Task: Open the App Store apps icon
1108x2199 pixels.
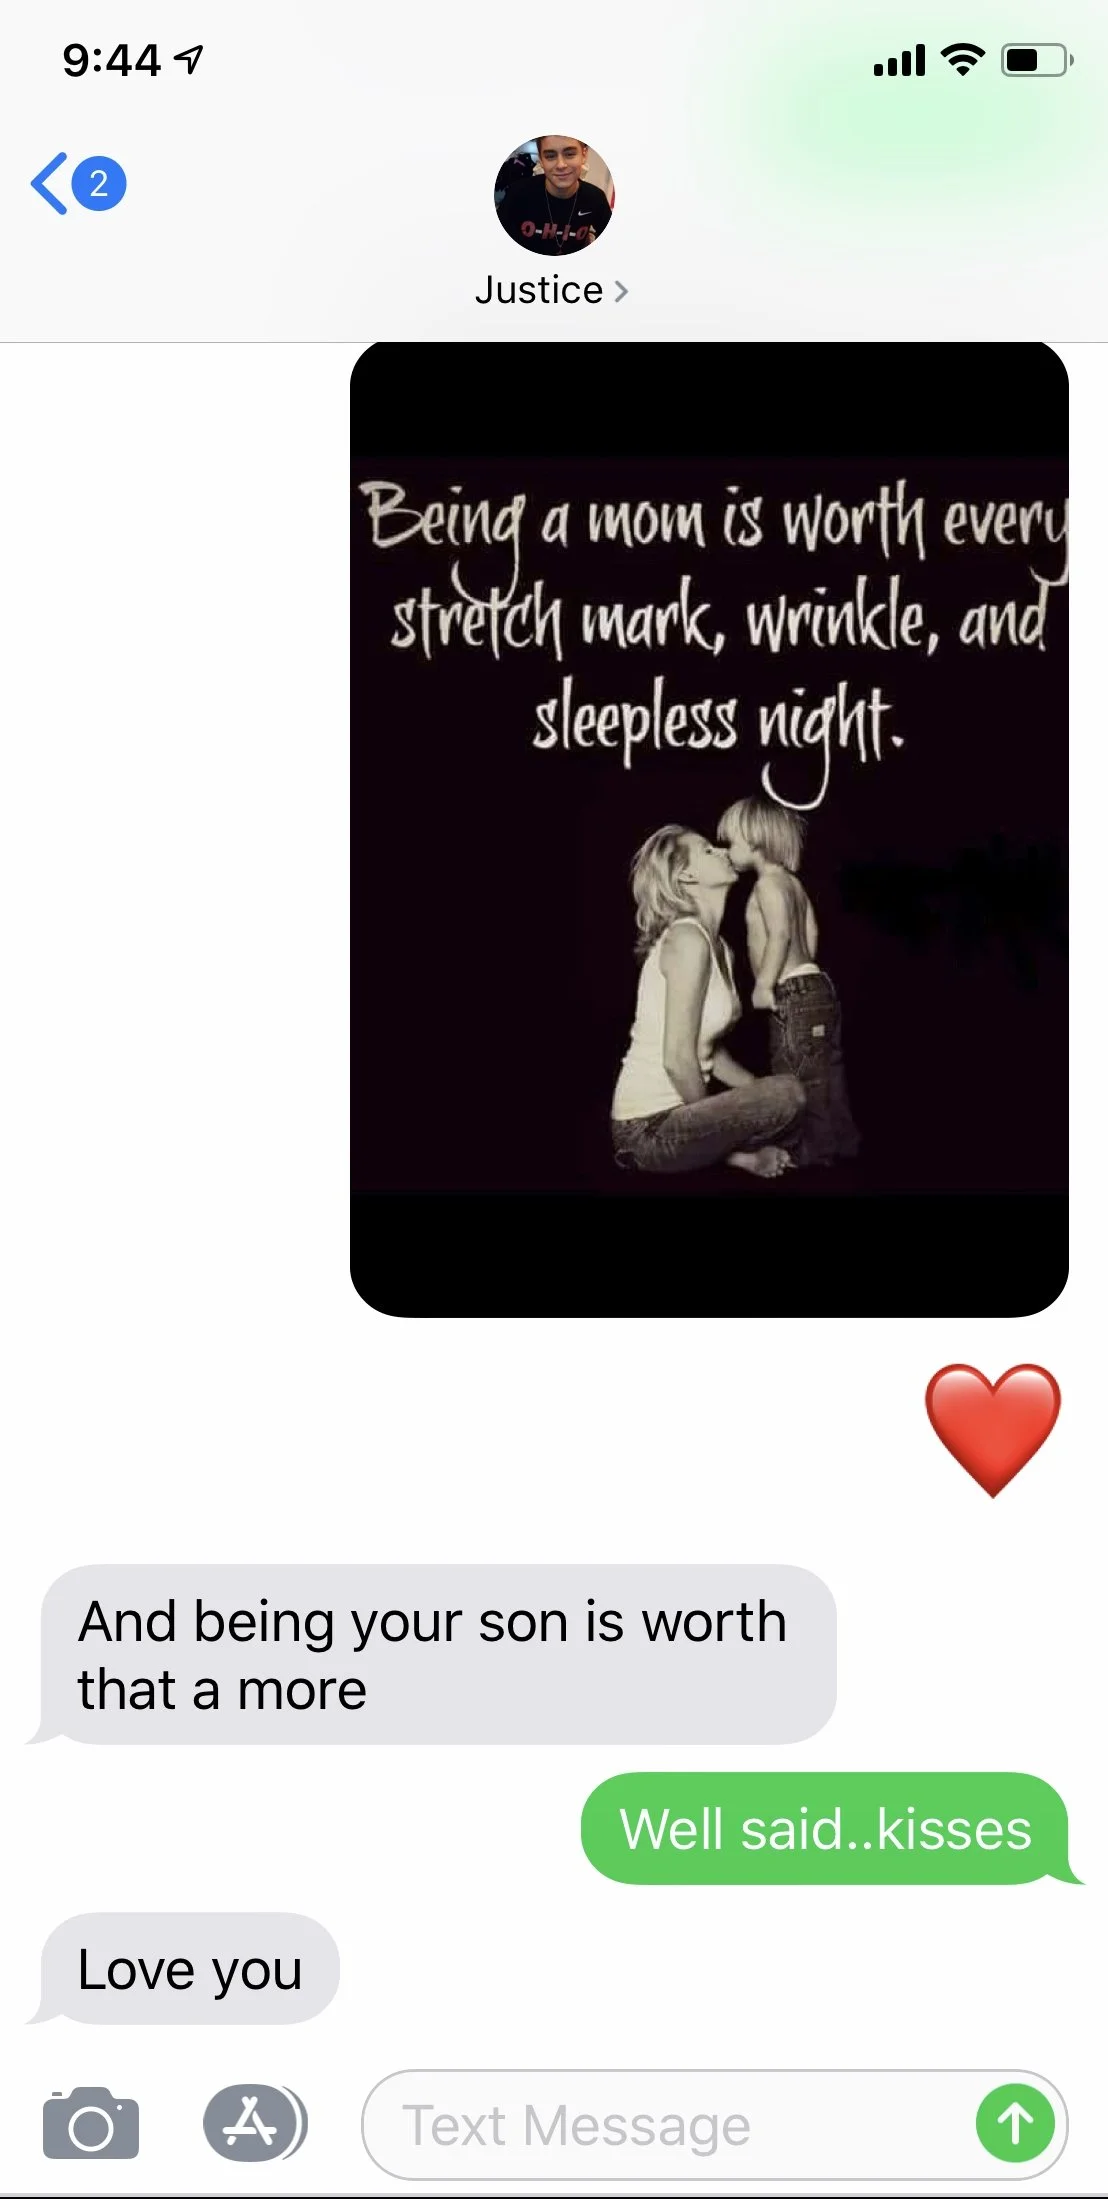Action: [255, 2122]
